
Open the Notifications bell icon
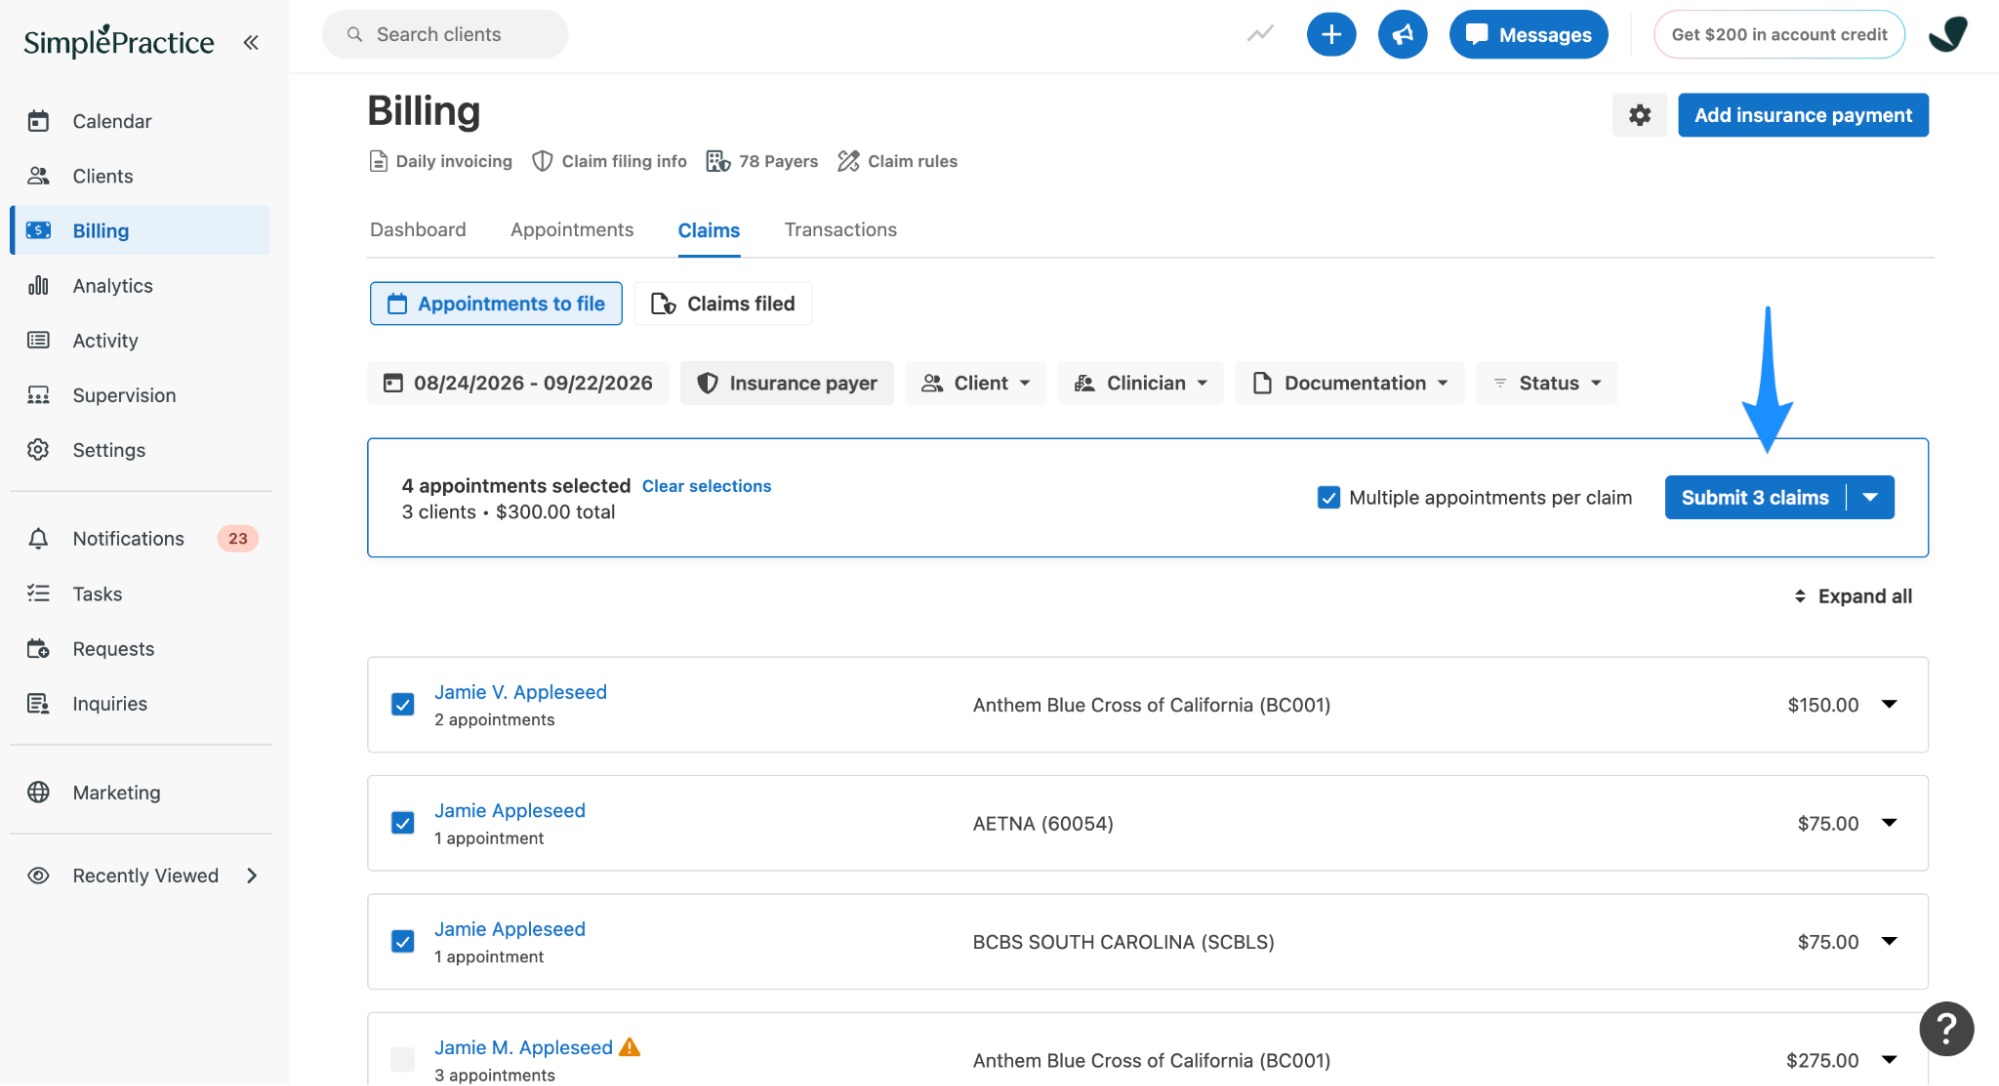click(x=38, y=539)
